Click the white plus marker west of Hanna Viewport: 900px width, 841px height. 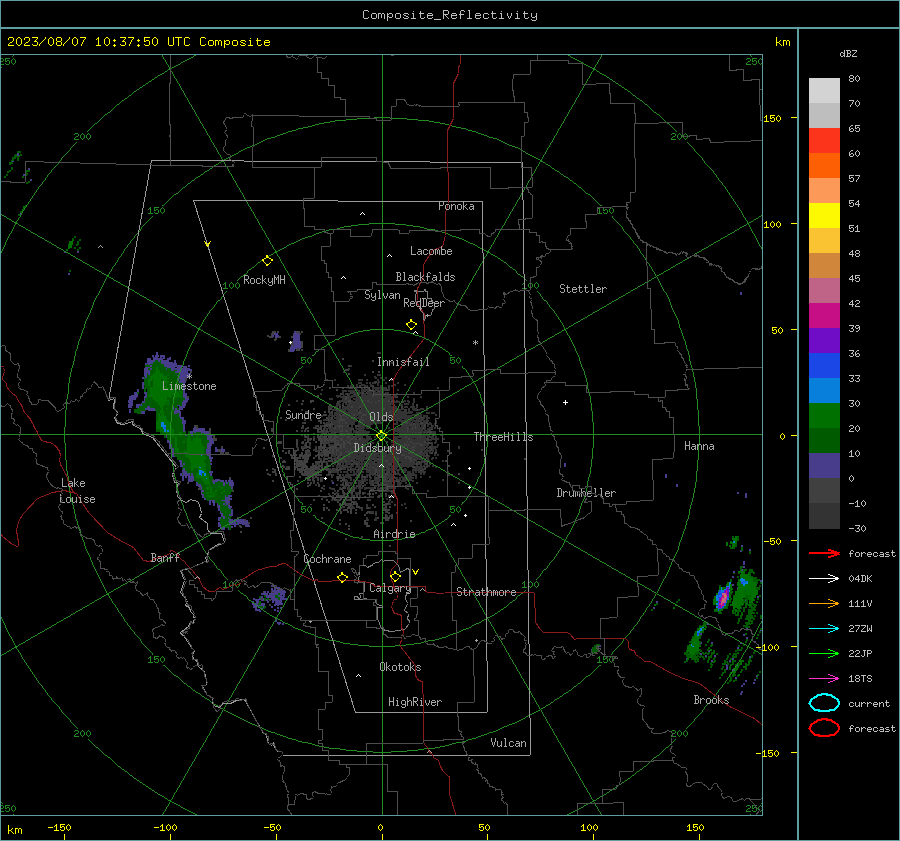tap(565, 402)
